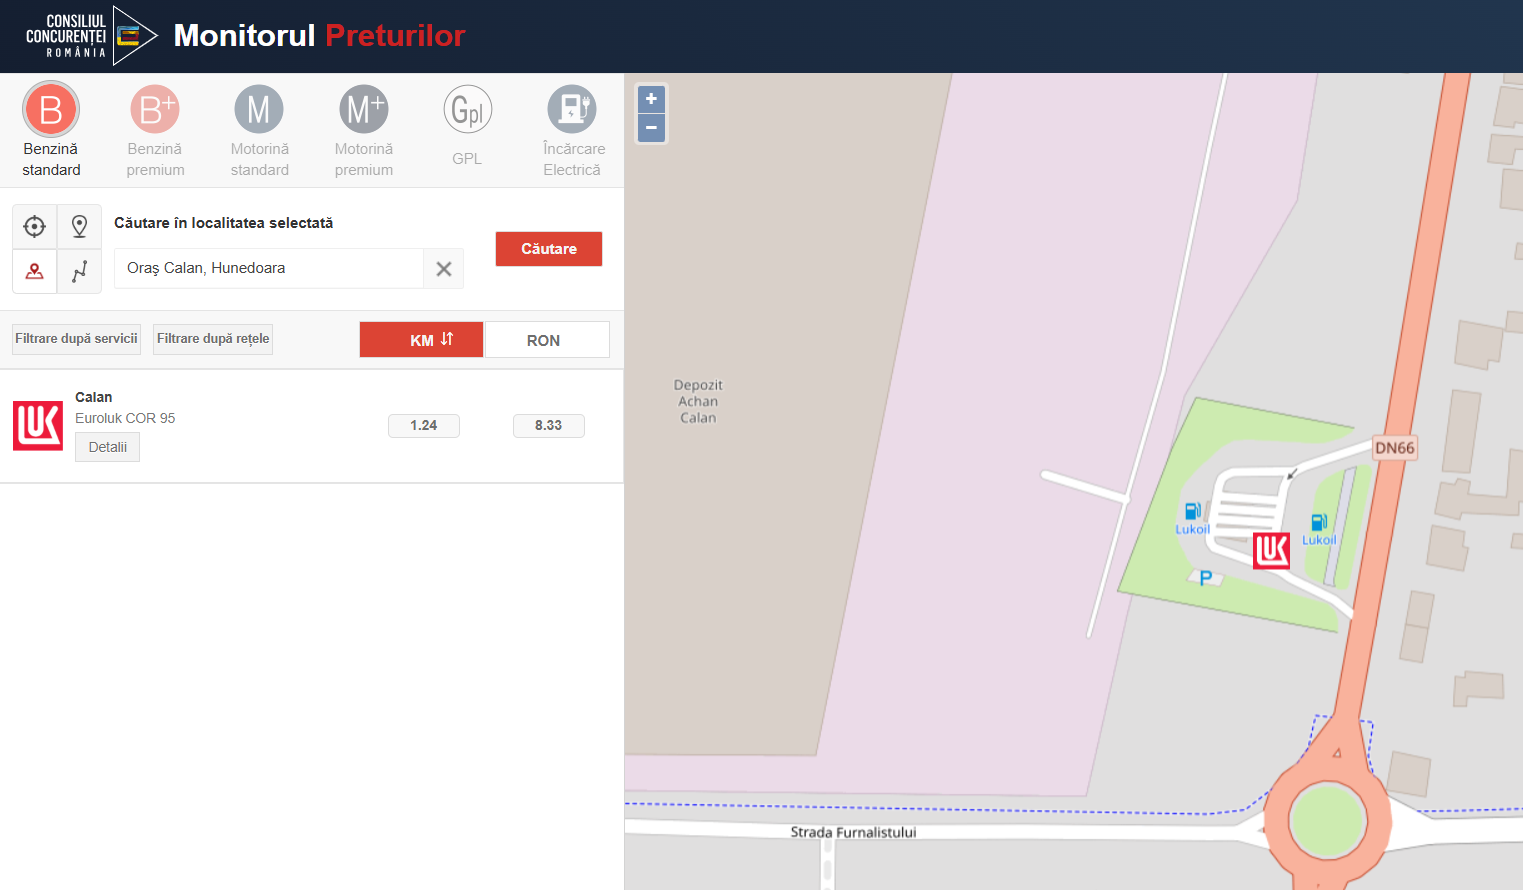Clear the locality search field

coord(444,269)
